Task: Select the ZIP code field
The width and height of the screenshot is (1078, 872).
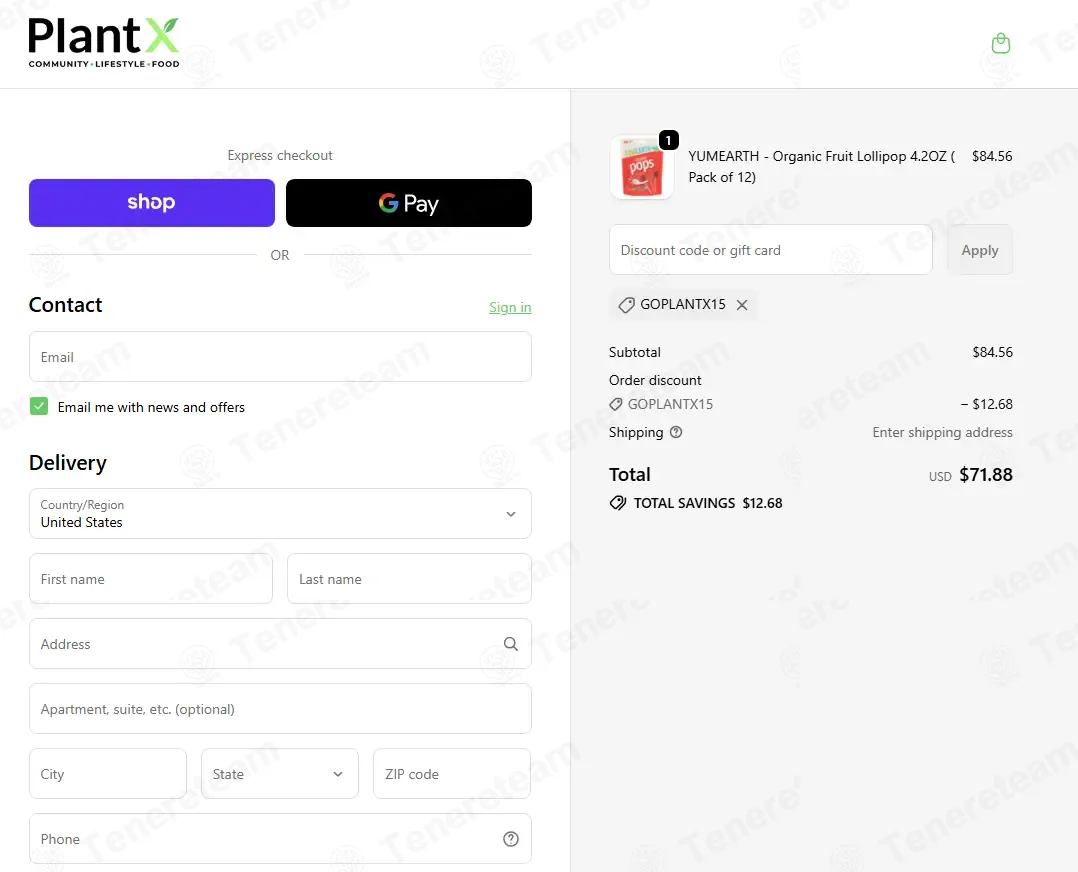Action: click(x=452, y=774)
